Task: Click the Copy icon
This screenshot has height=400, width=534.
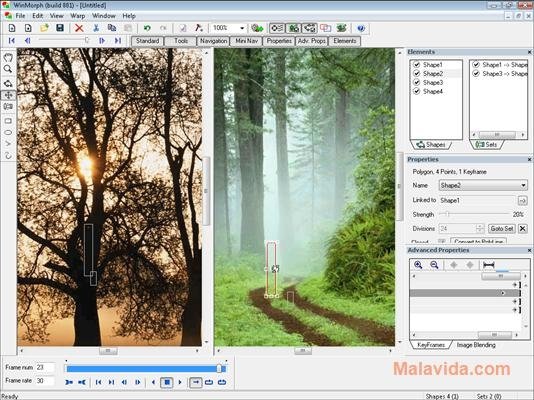Action: 112,28
